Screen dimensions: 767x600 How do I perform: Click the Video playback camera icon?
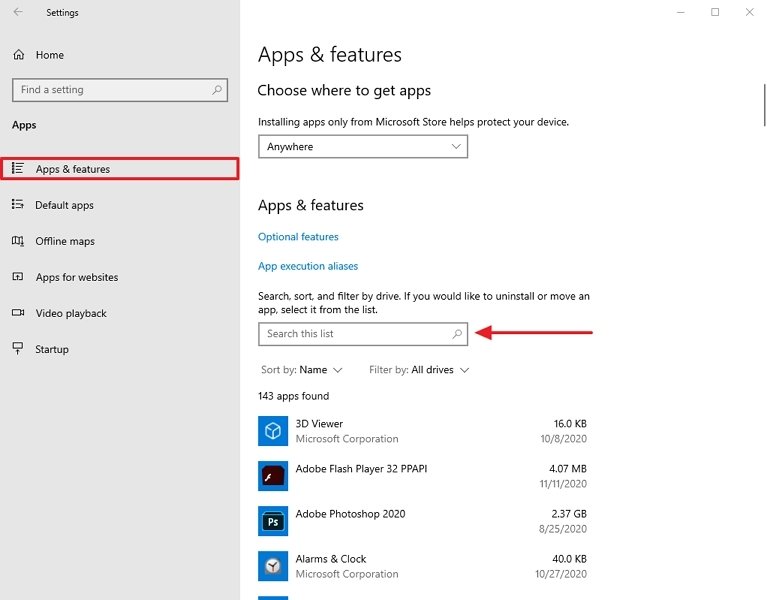18,312
